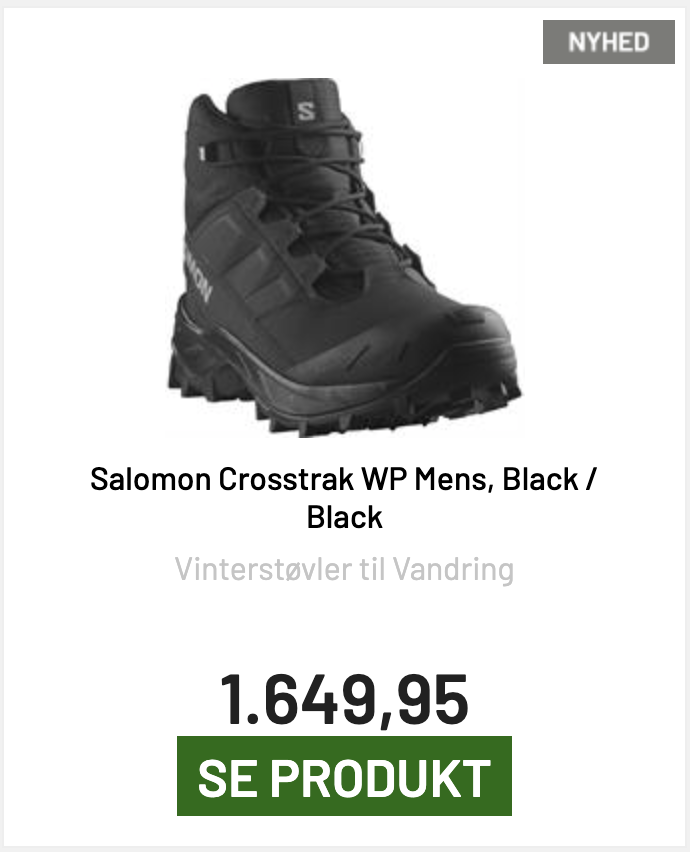Click the green SE PRODUKT button

[344, 777]
